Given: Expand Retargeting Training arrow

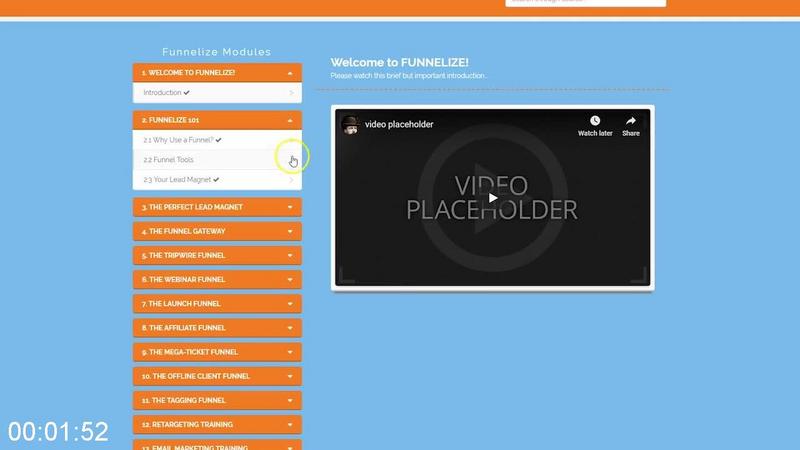Looking at the screenshot, I should pyautogui.click(x=290, y=424).
